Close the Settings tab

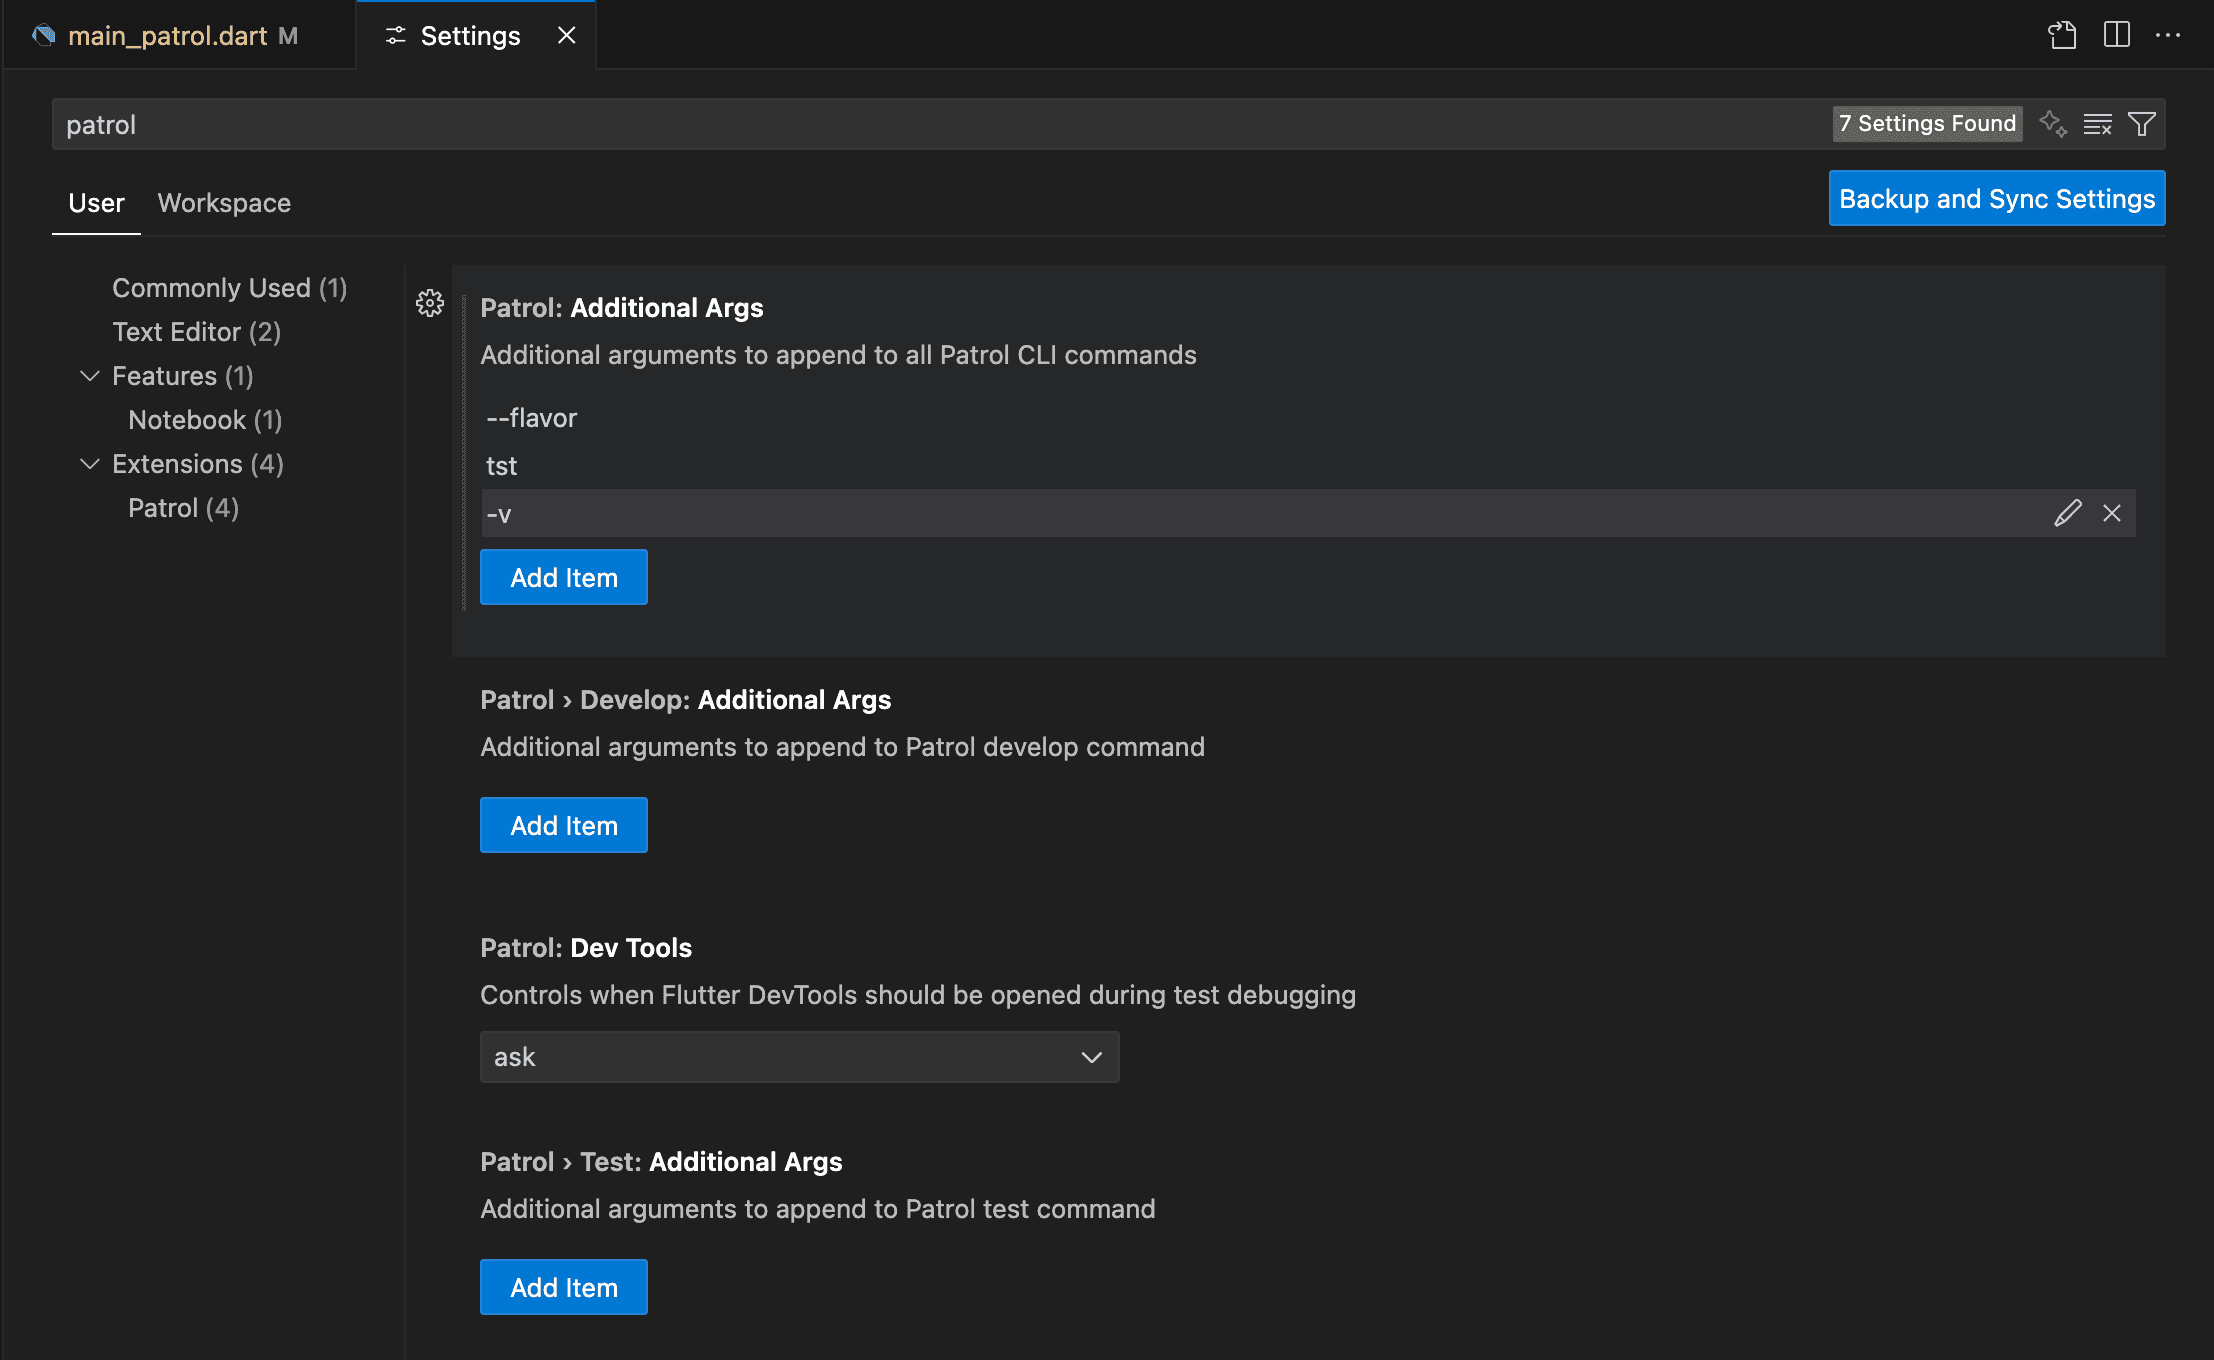pos(567,35)
